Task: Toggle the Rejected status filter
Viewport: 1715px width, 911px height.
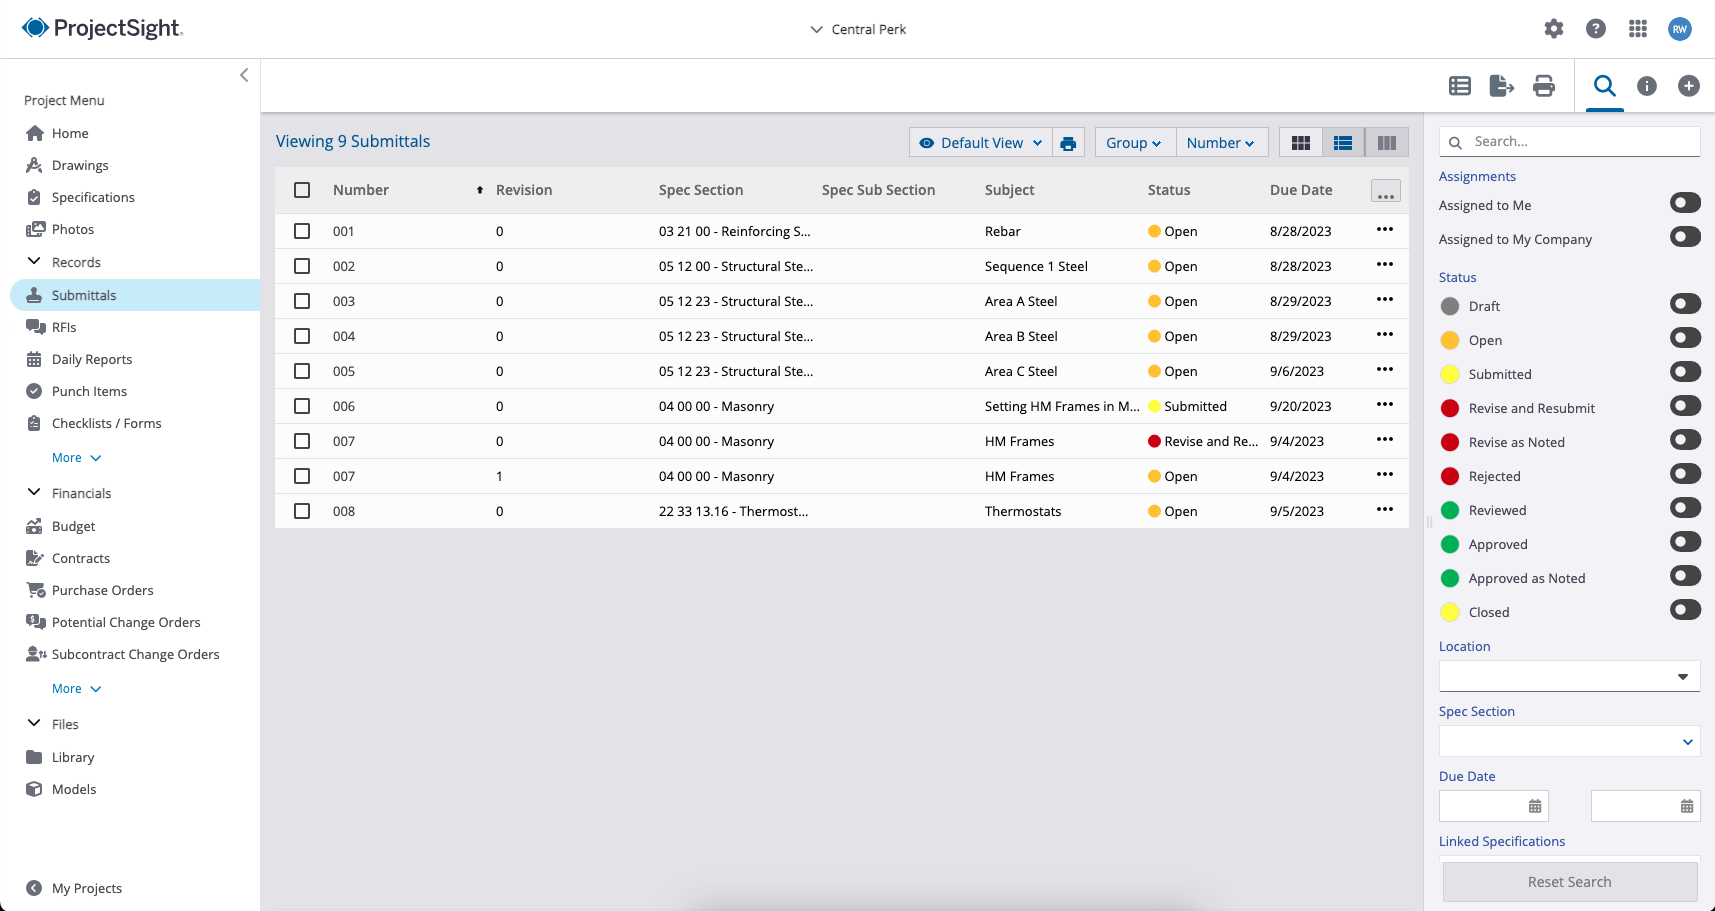Action: click(1685, 474)
